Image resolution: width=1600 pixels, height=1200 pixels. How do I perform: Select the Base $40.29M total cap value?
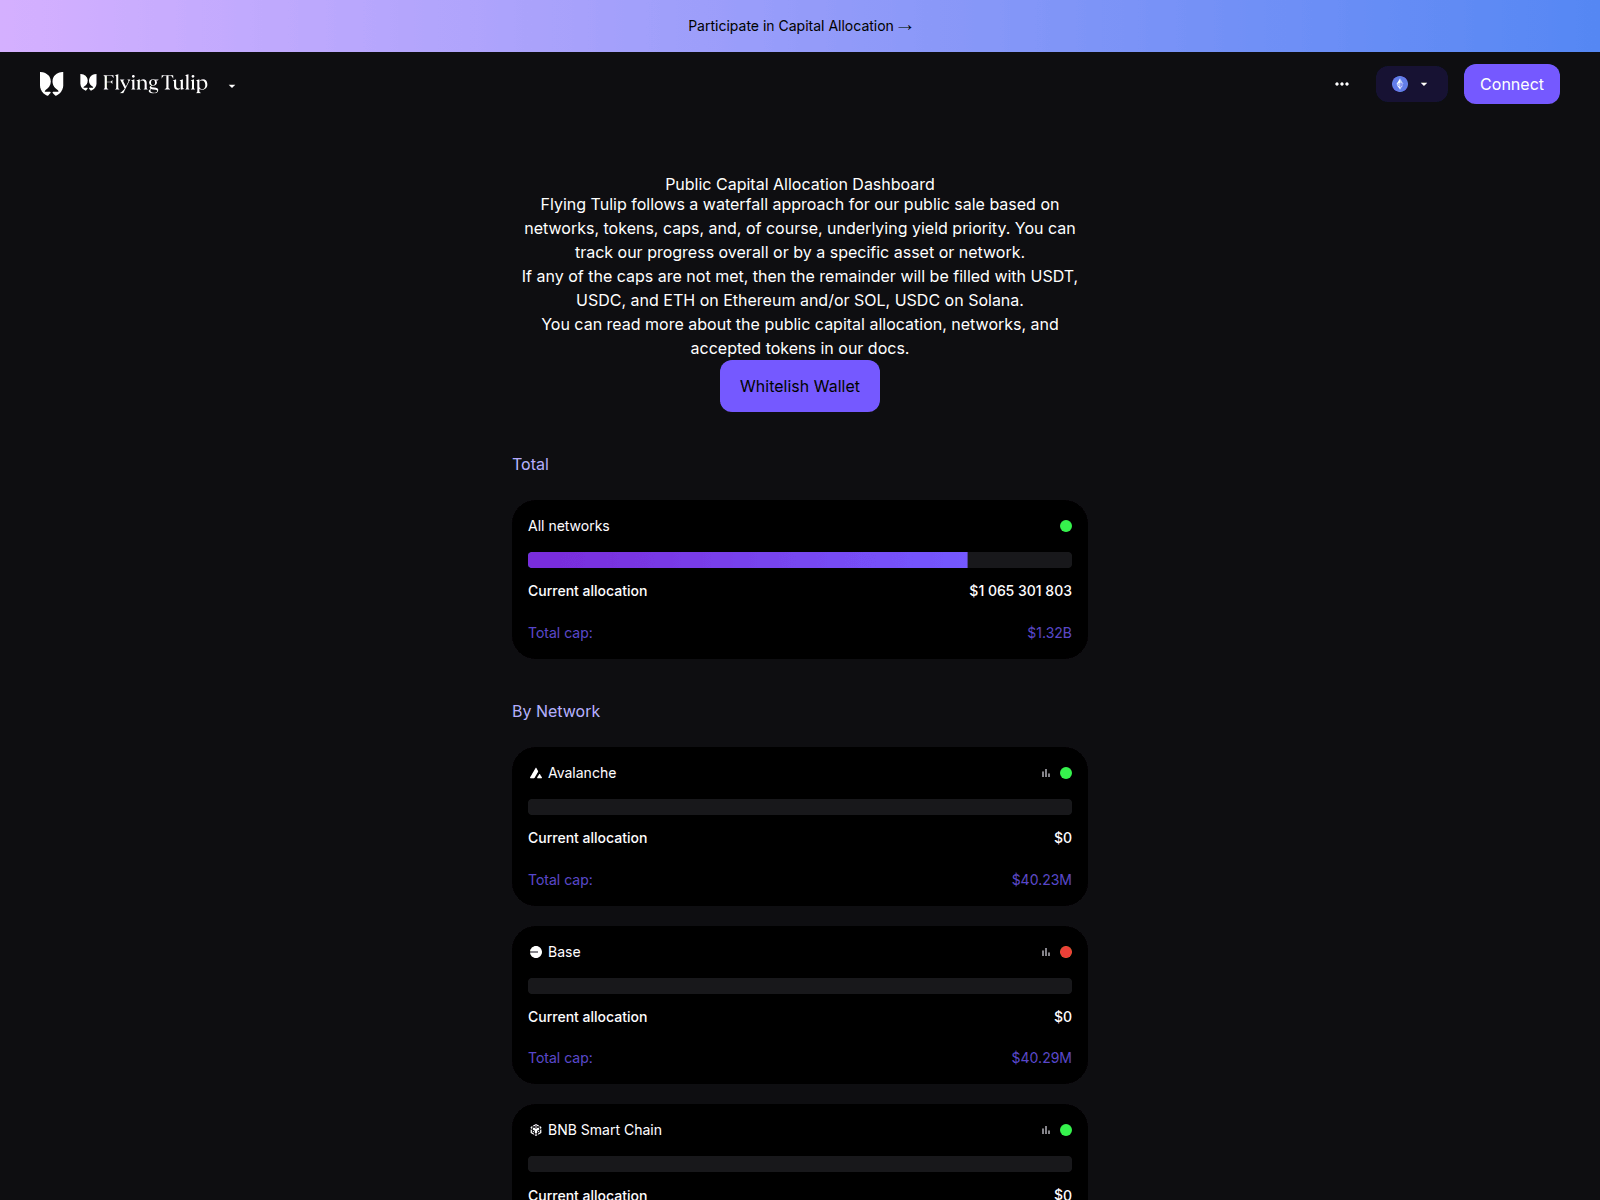1041,1058
